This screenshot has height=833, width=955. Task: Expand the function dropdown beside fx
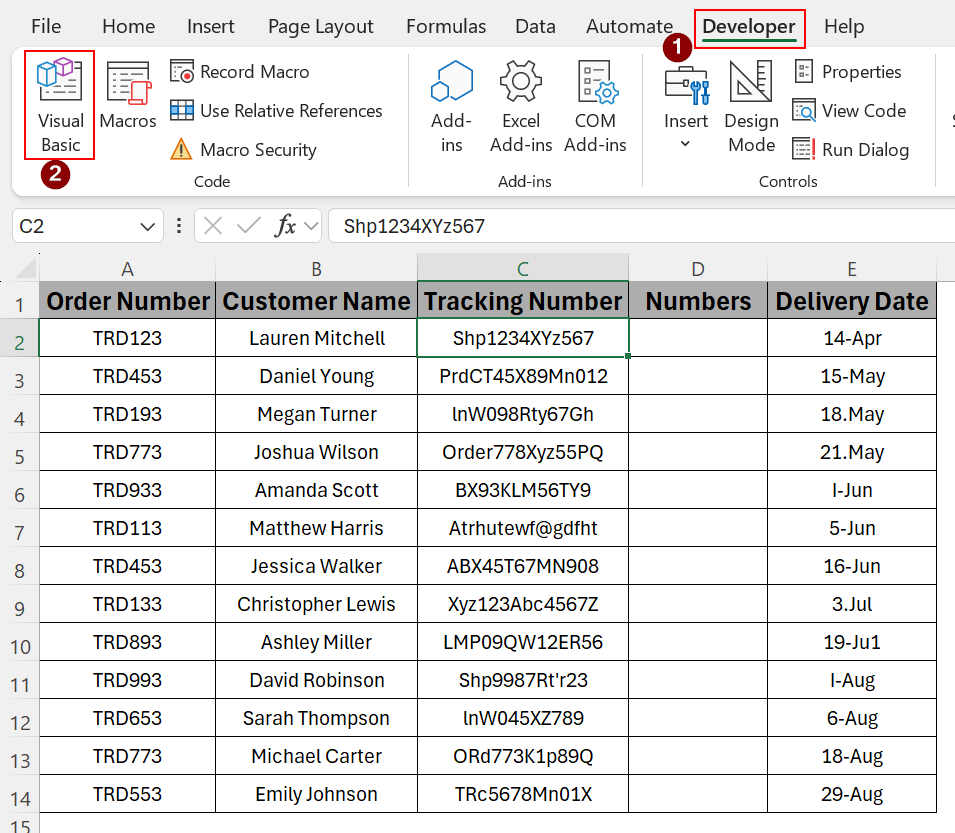pyautogui.click(x=311, y=226)
